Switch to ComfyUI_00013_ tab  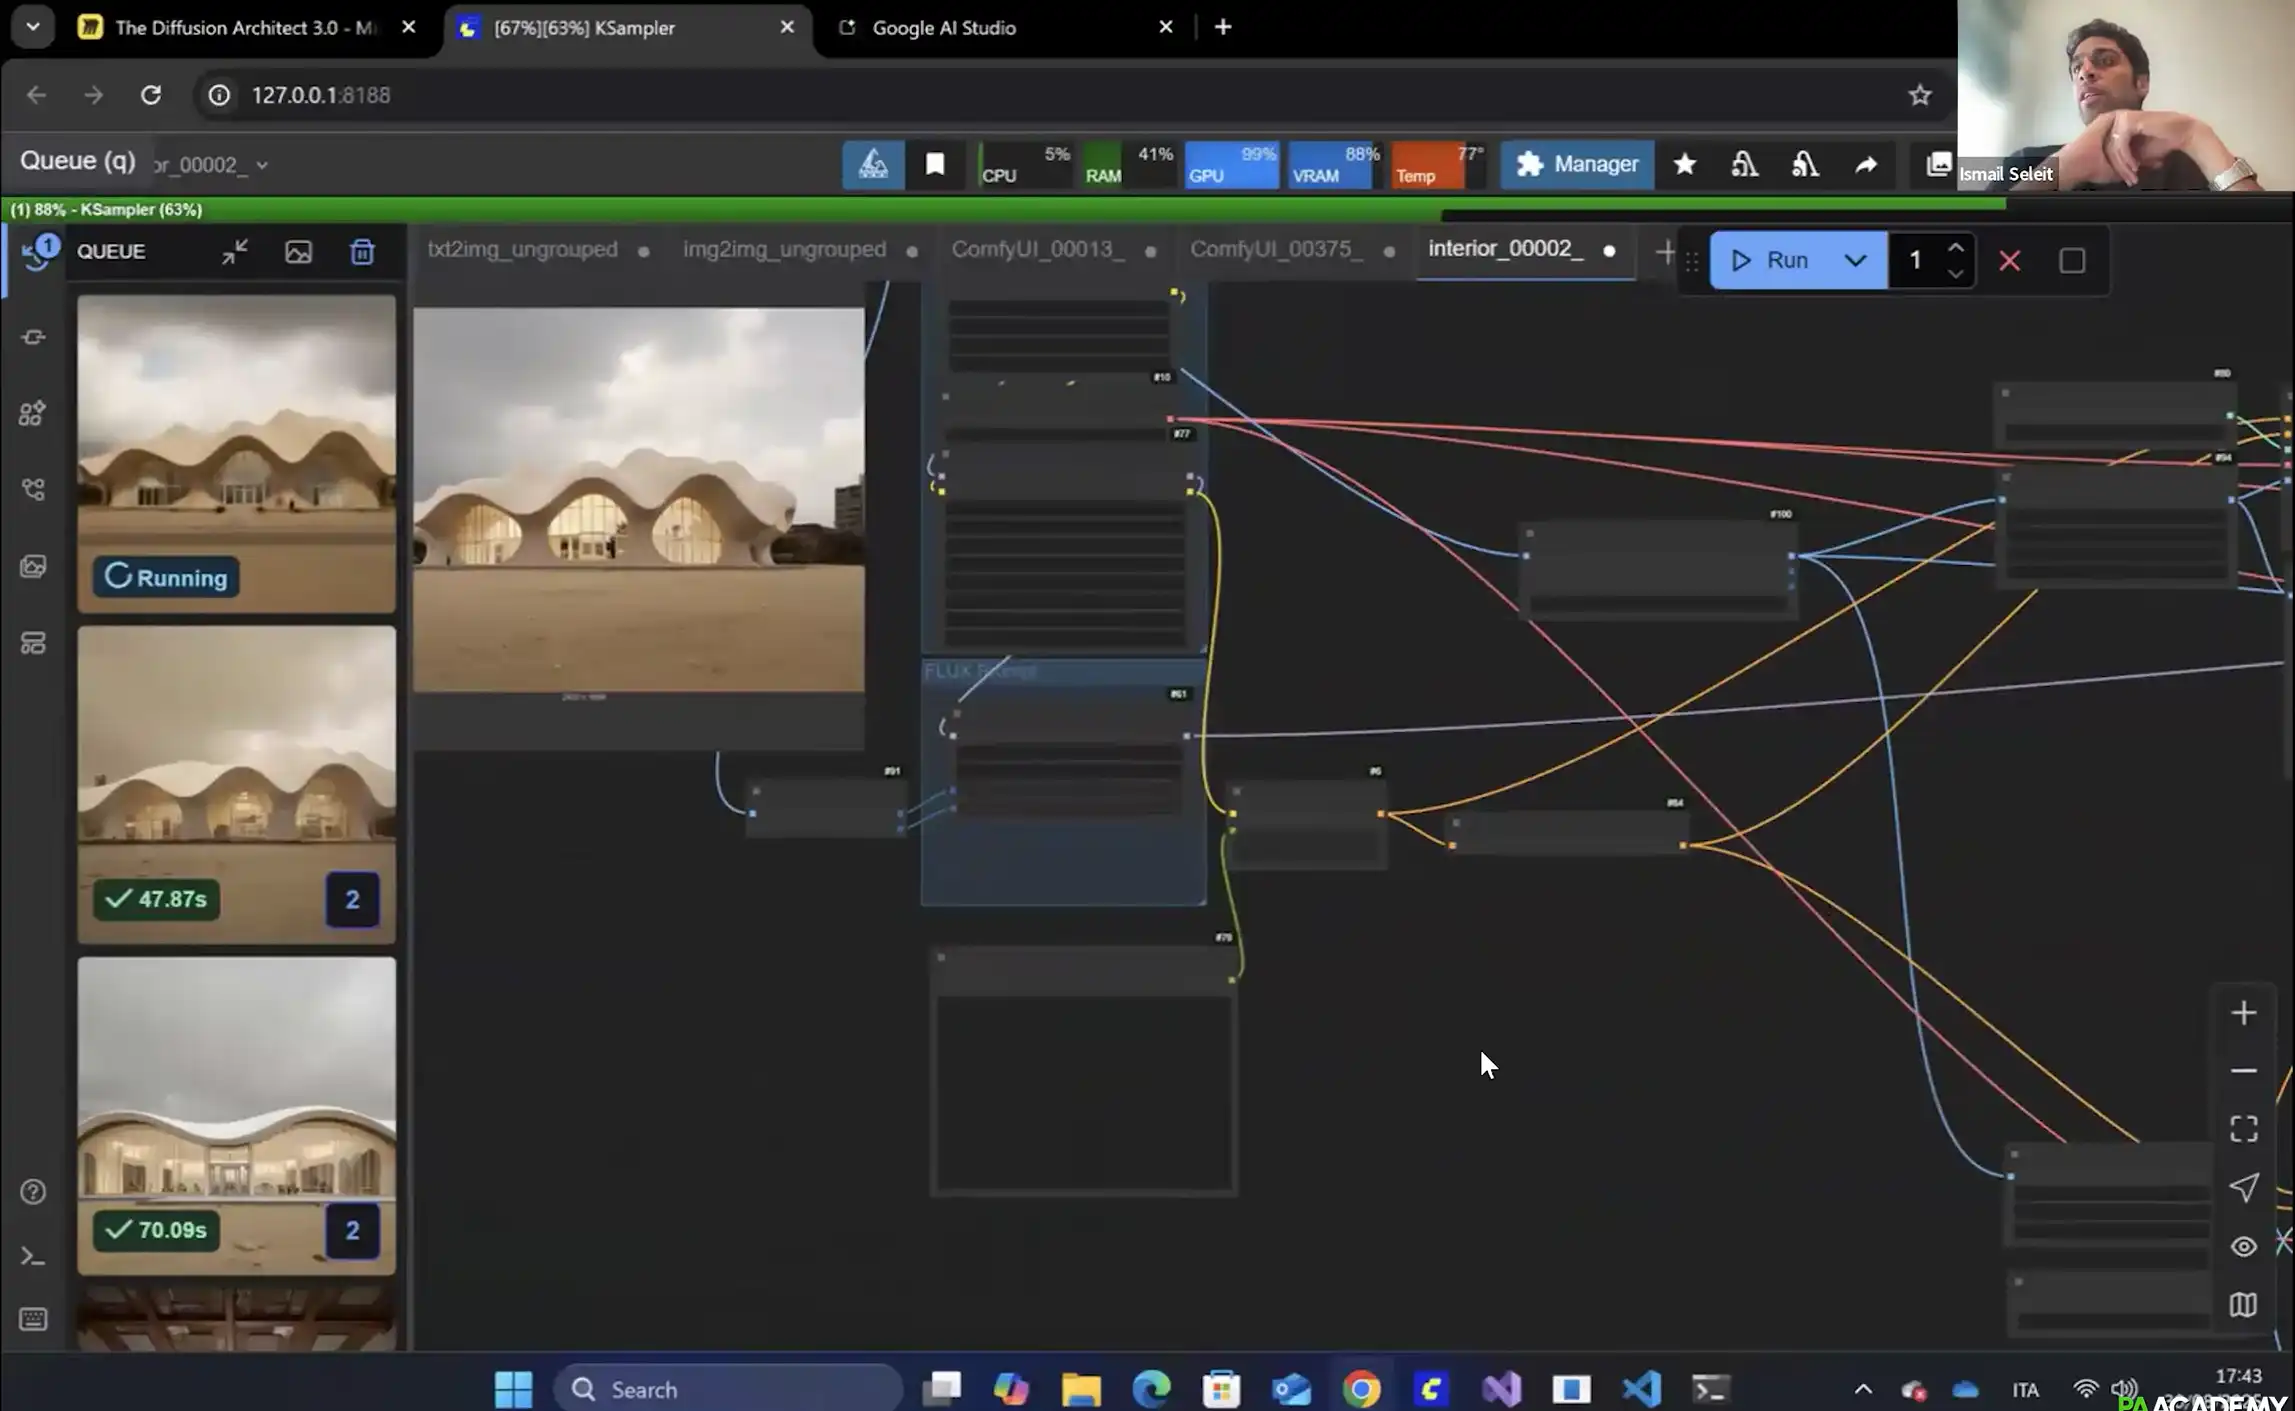click(1038, 249)
